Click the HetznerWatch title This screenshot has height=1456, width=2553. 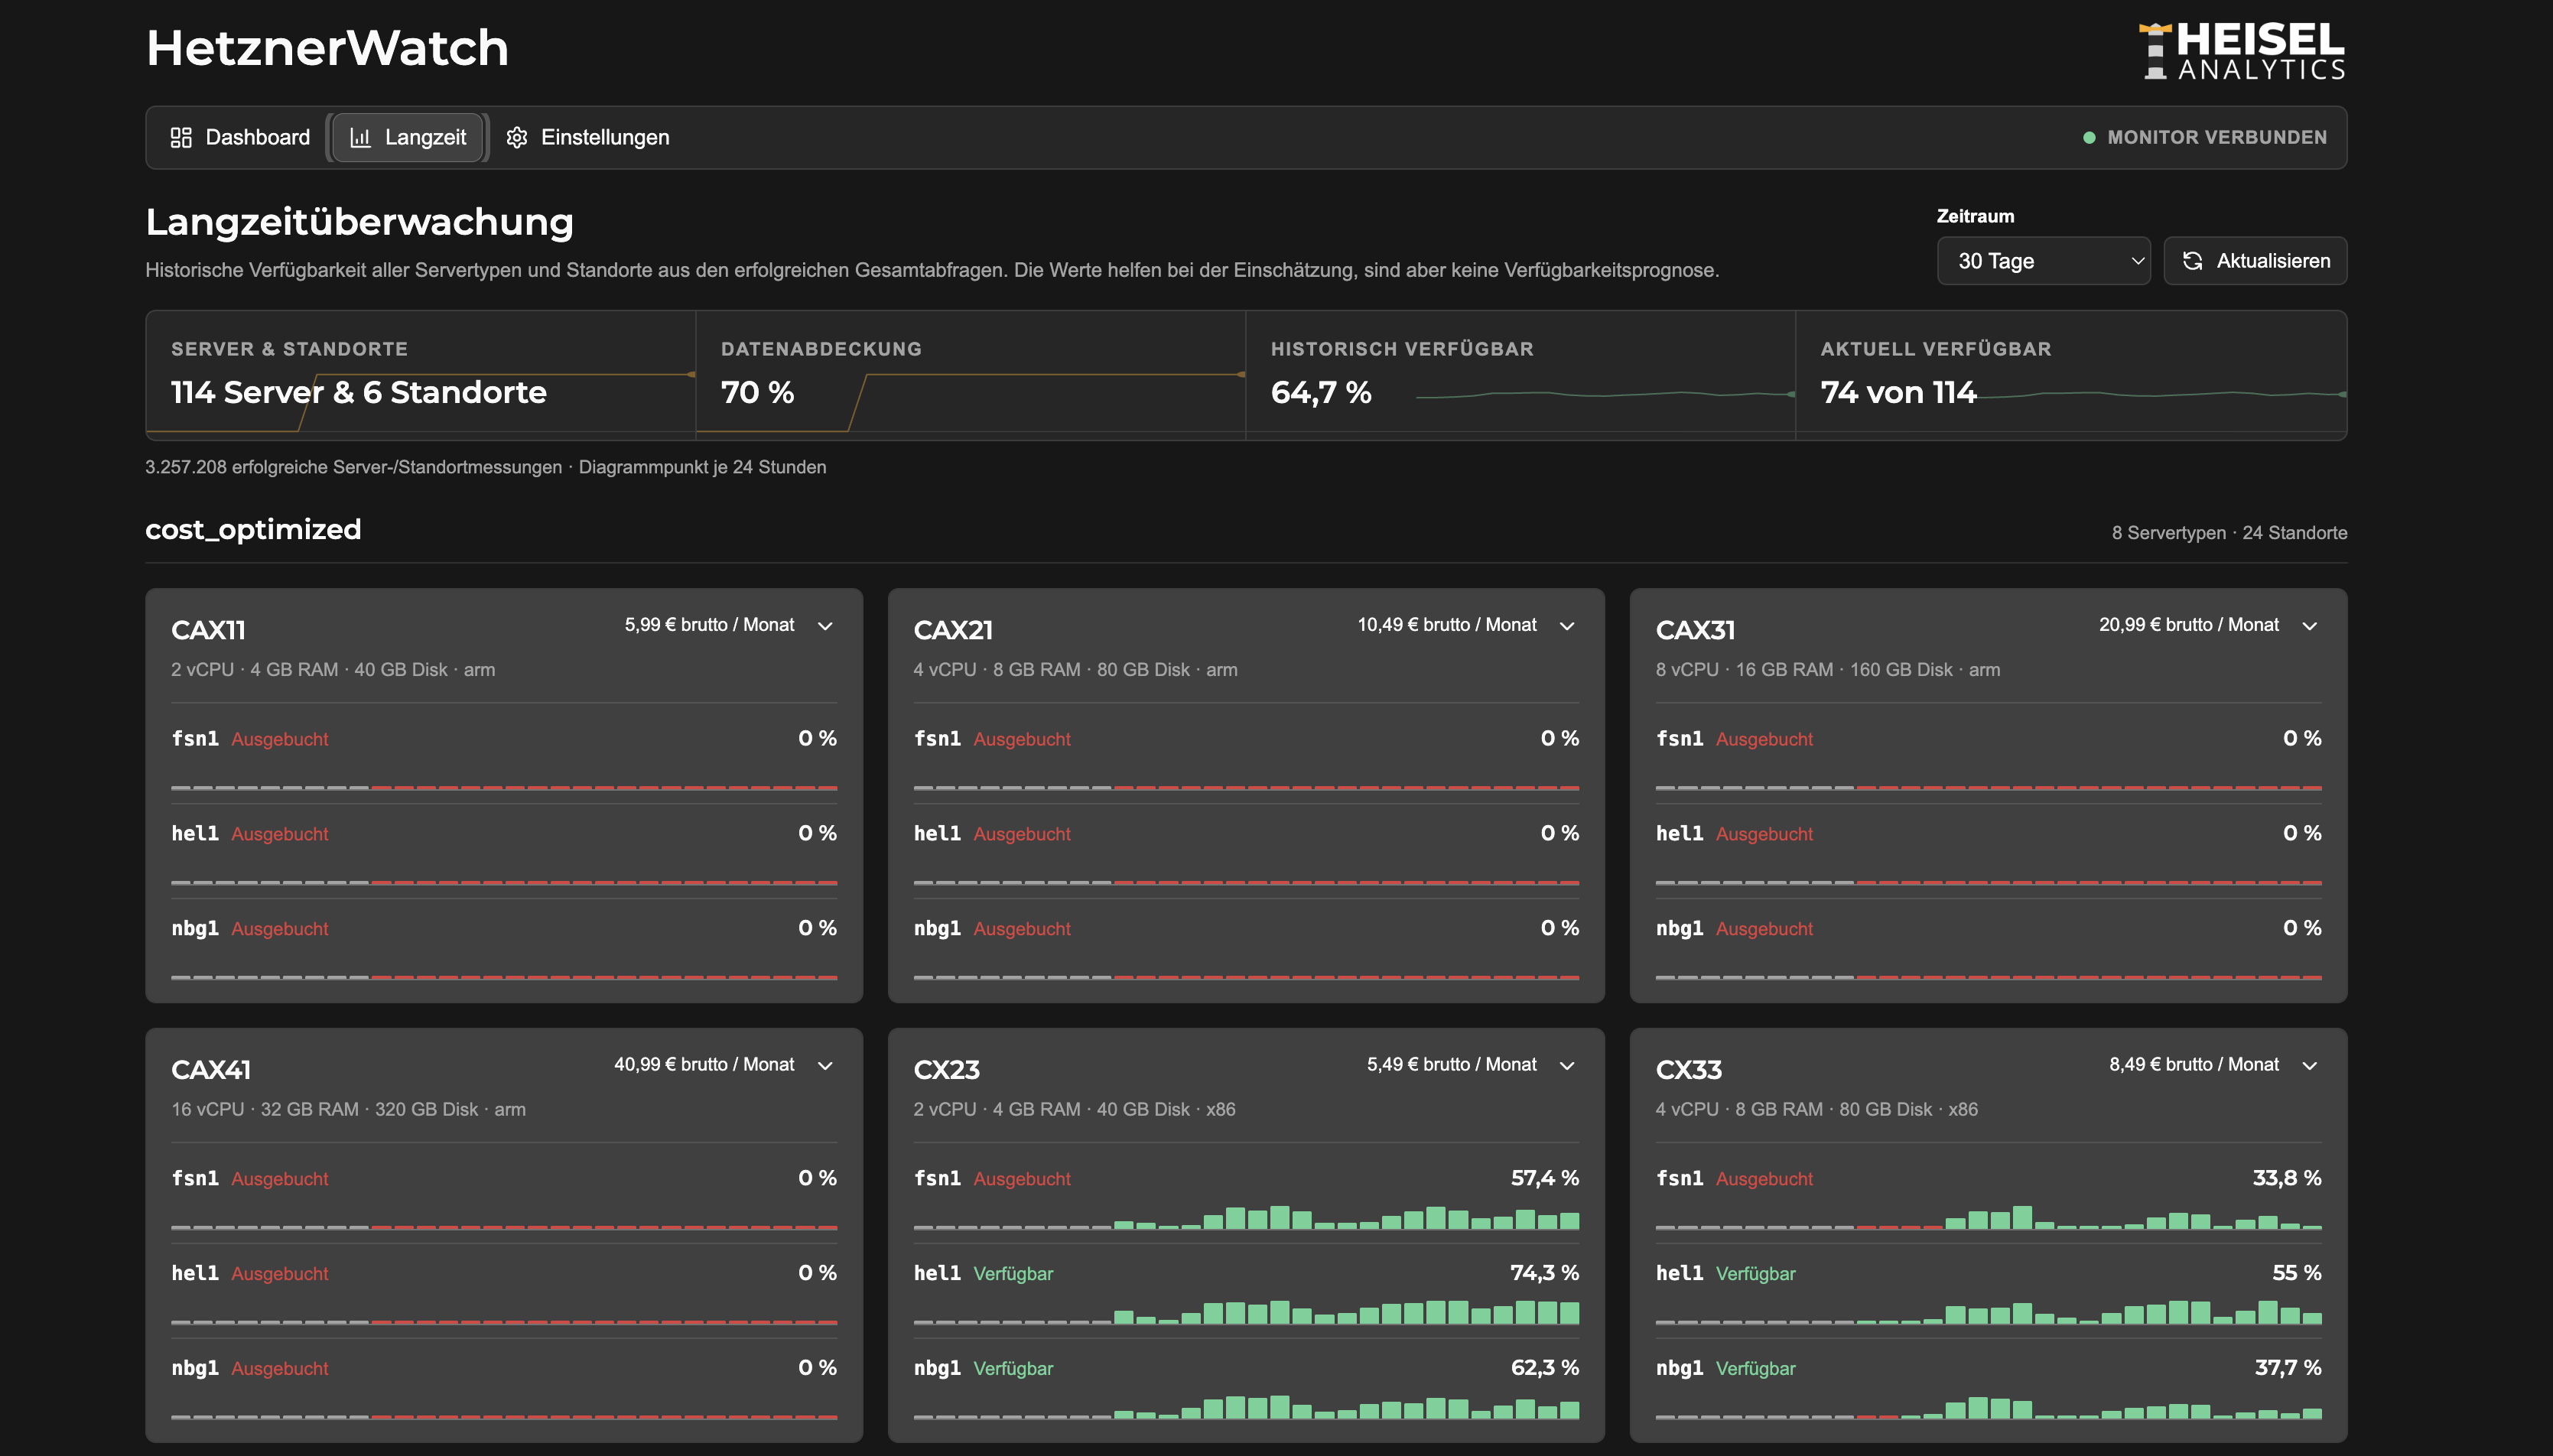327,48
